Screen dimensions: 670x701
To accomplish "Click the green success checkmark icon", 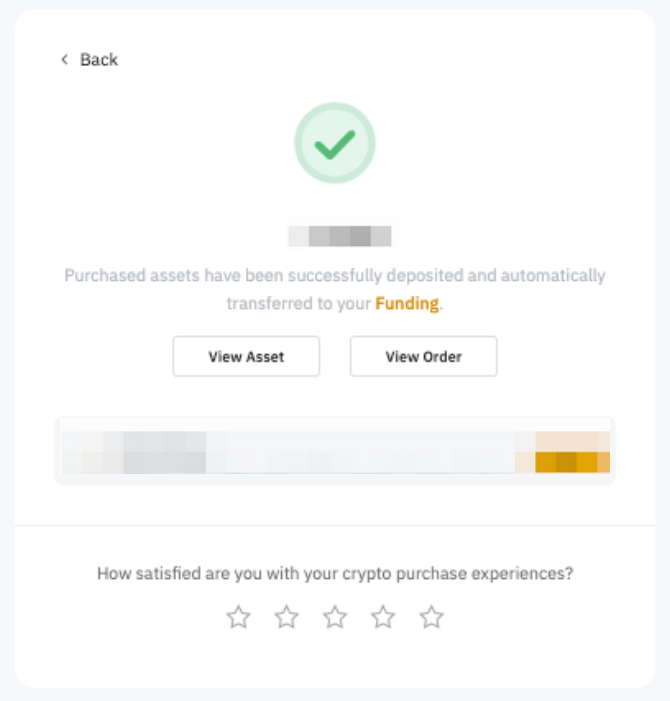I will coord(334,145).
